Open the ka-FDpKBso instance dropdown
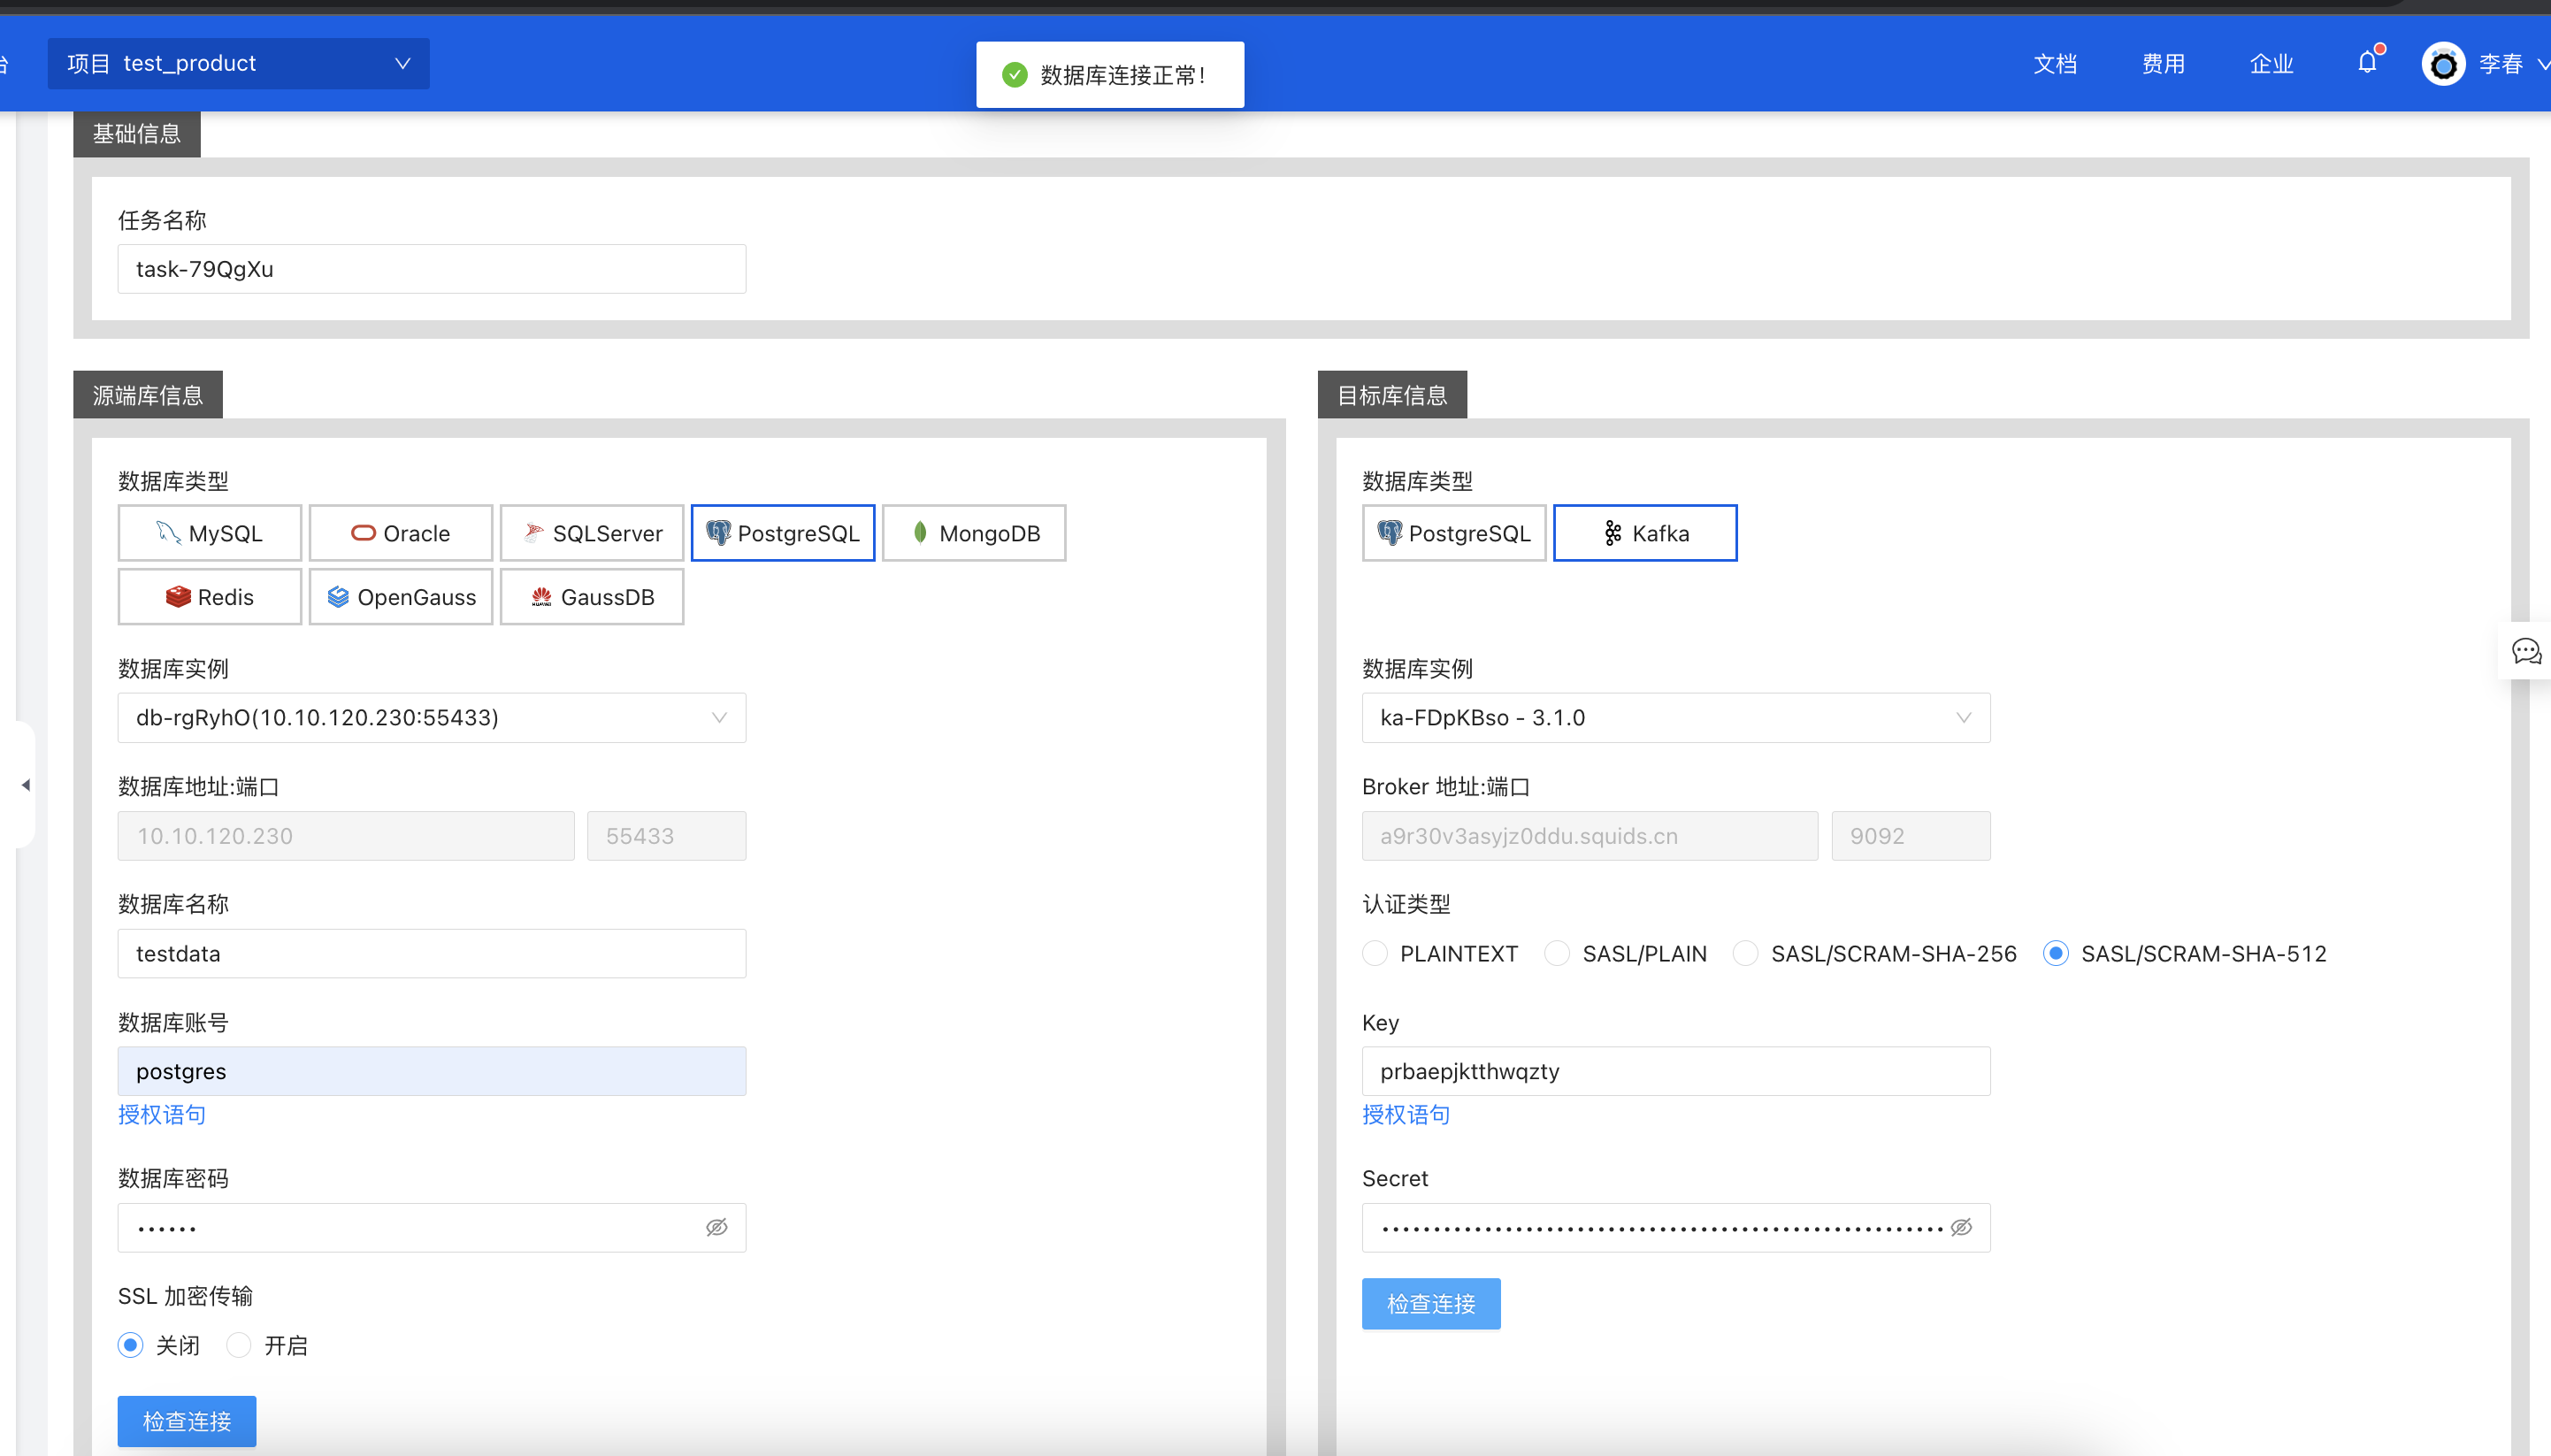The width and height of the screenshot is (2551, 1456). click(1675, 718)
